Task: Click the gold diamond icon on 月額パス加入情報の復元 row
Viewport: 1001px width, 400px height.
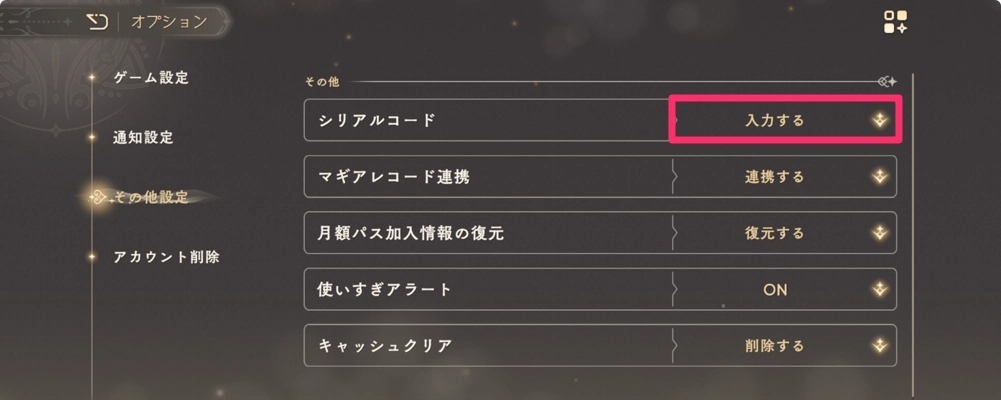Action: point(879,233)
